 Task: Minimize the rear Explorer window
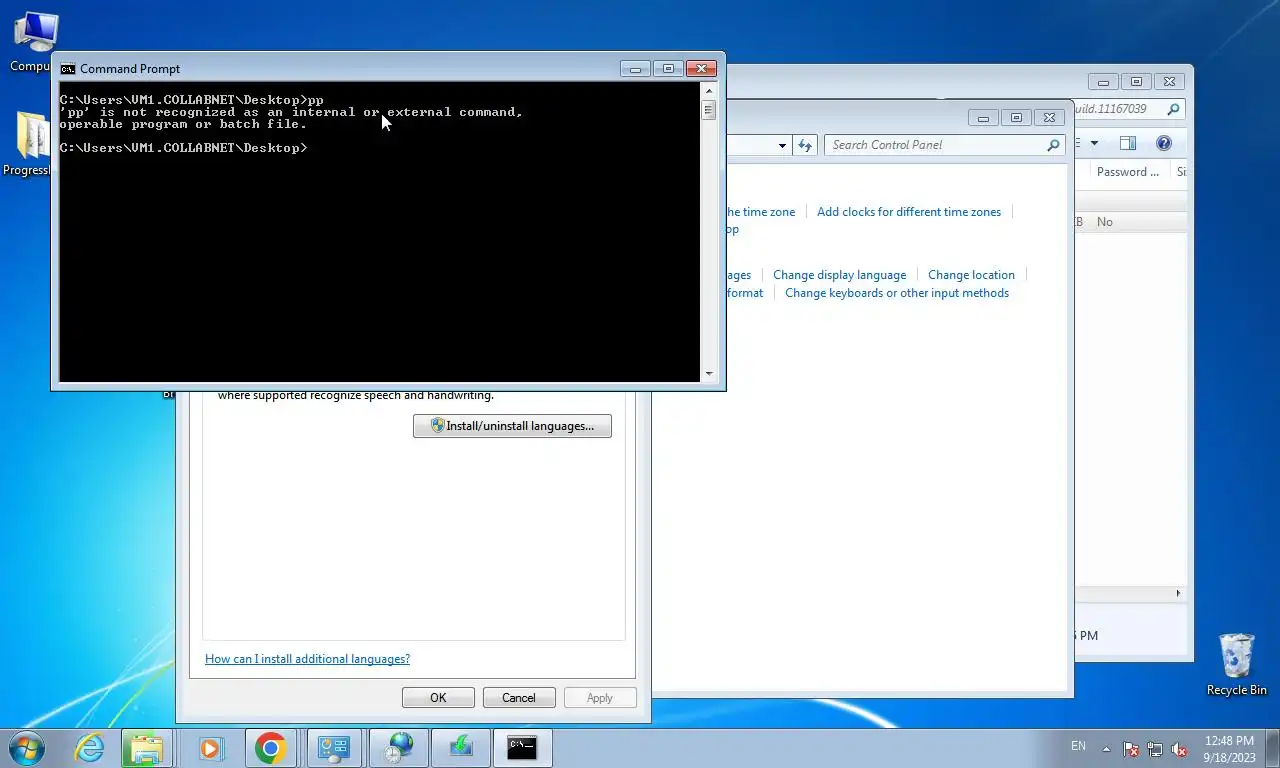pos(1103,82)
